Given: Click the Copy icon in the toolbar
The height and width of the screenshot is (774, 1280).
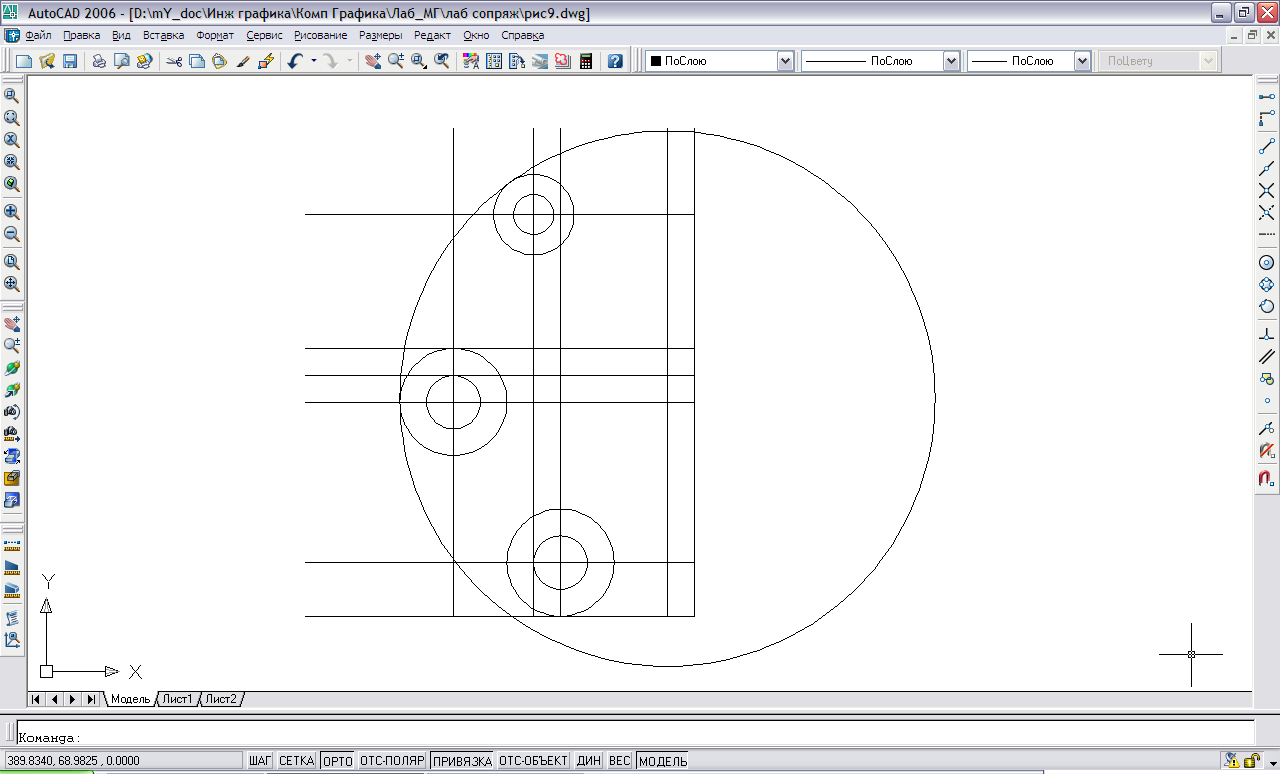Looking at the screenshot, I should coord(197,61).
